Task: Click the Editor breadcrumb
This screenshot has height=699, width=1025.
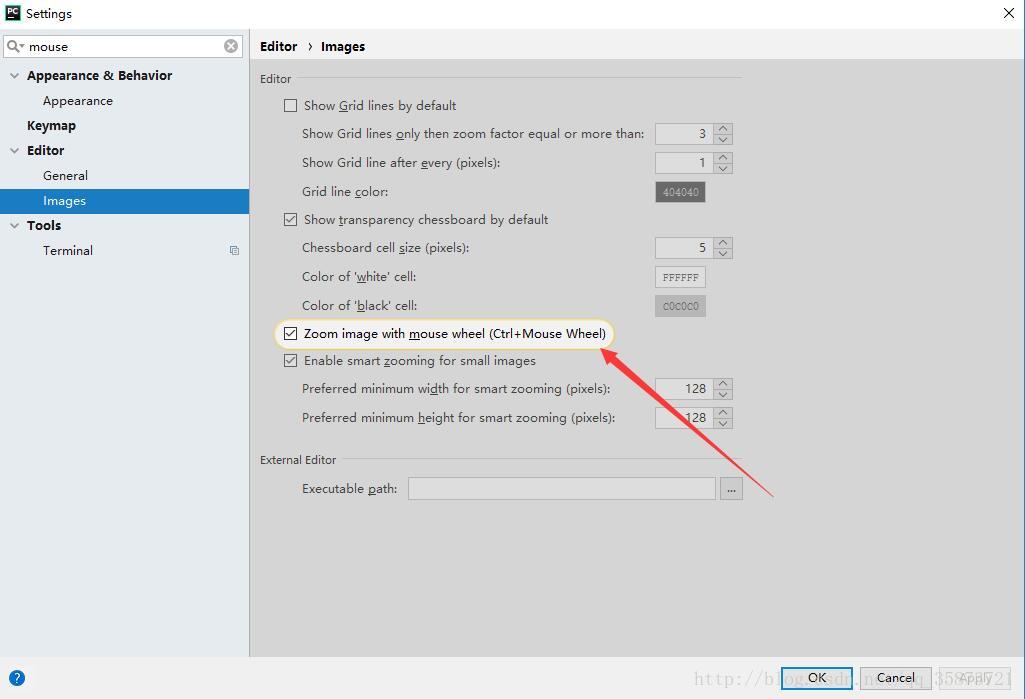Action: point(278,46)
